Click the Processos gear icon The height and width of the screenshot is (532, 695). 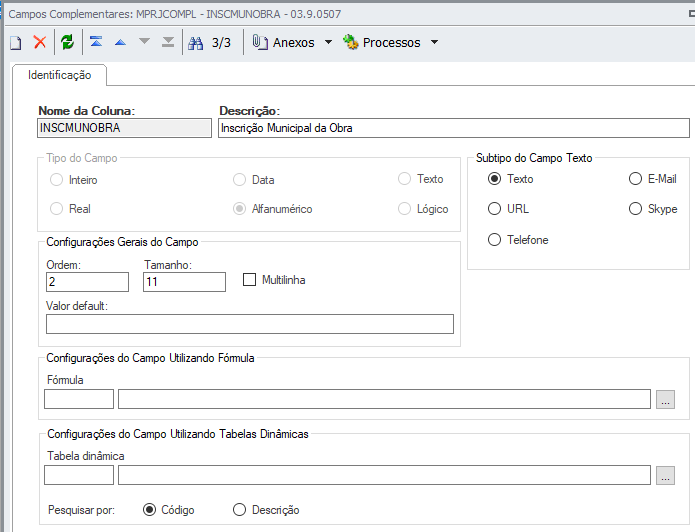pyautogui.click(x=351, y=42)
